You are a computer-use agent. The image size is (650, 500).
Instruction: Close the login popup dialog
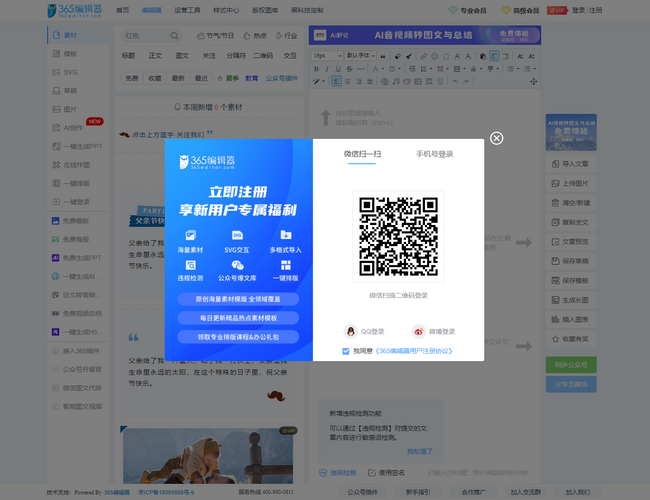point(497,138)
